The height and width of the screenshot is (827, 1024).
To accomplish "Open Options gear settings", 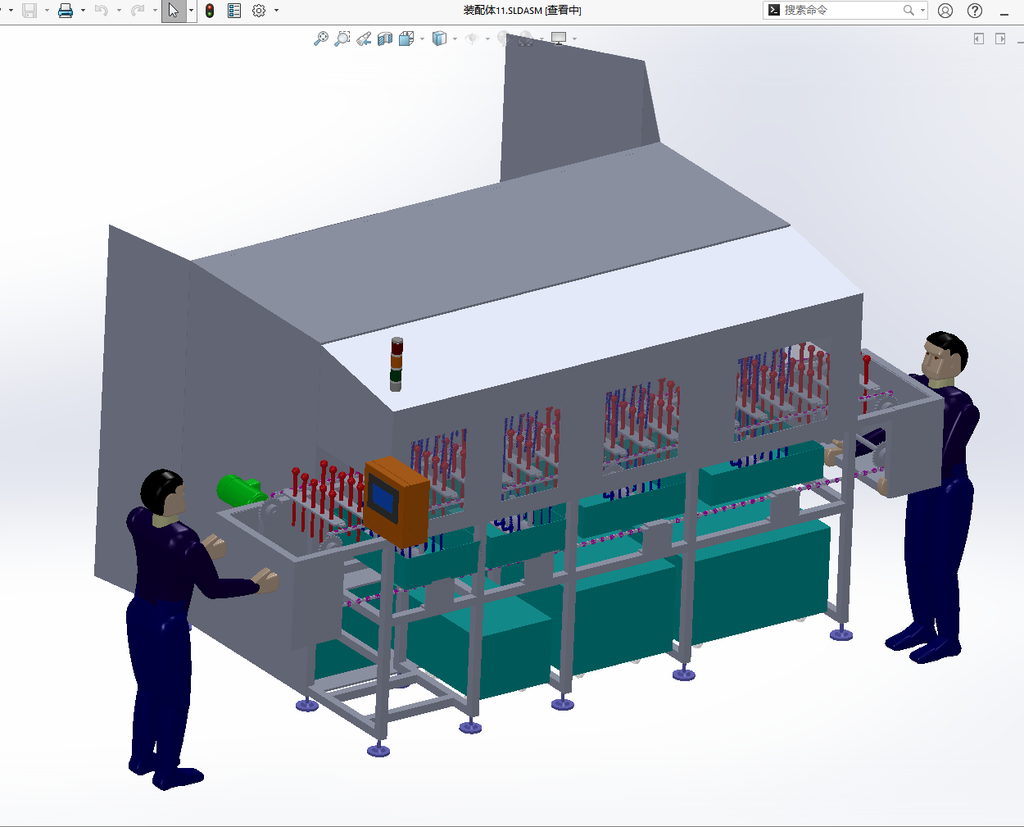I will (259, 10).
